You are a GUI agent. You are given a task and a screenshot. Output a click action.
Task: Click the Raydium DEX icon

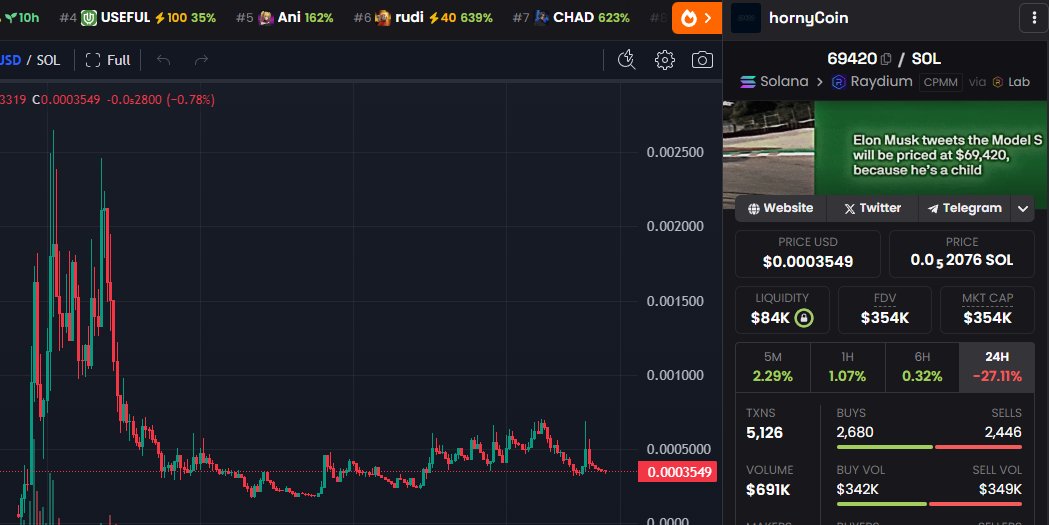[x=838, y=82]
